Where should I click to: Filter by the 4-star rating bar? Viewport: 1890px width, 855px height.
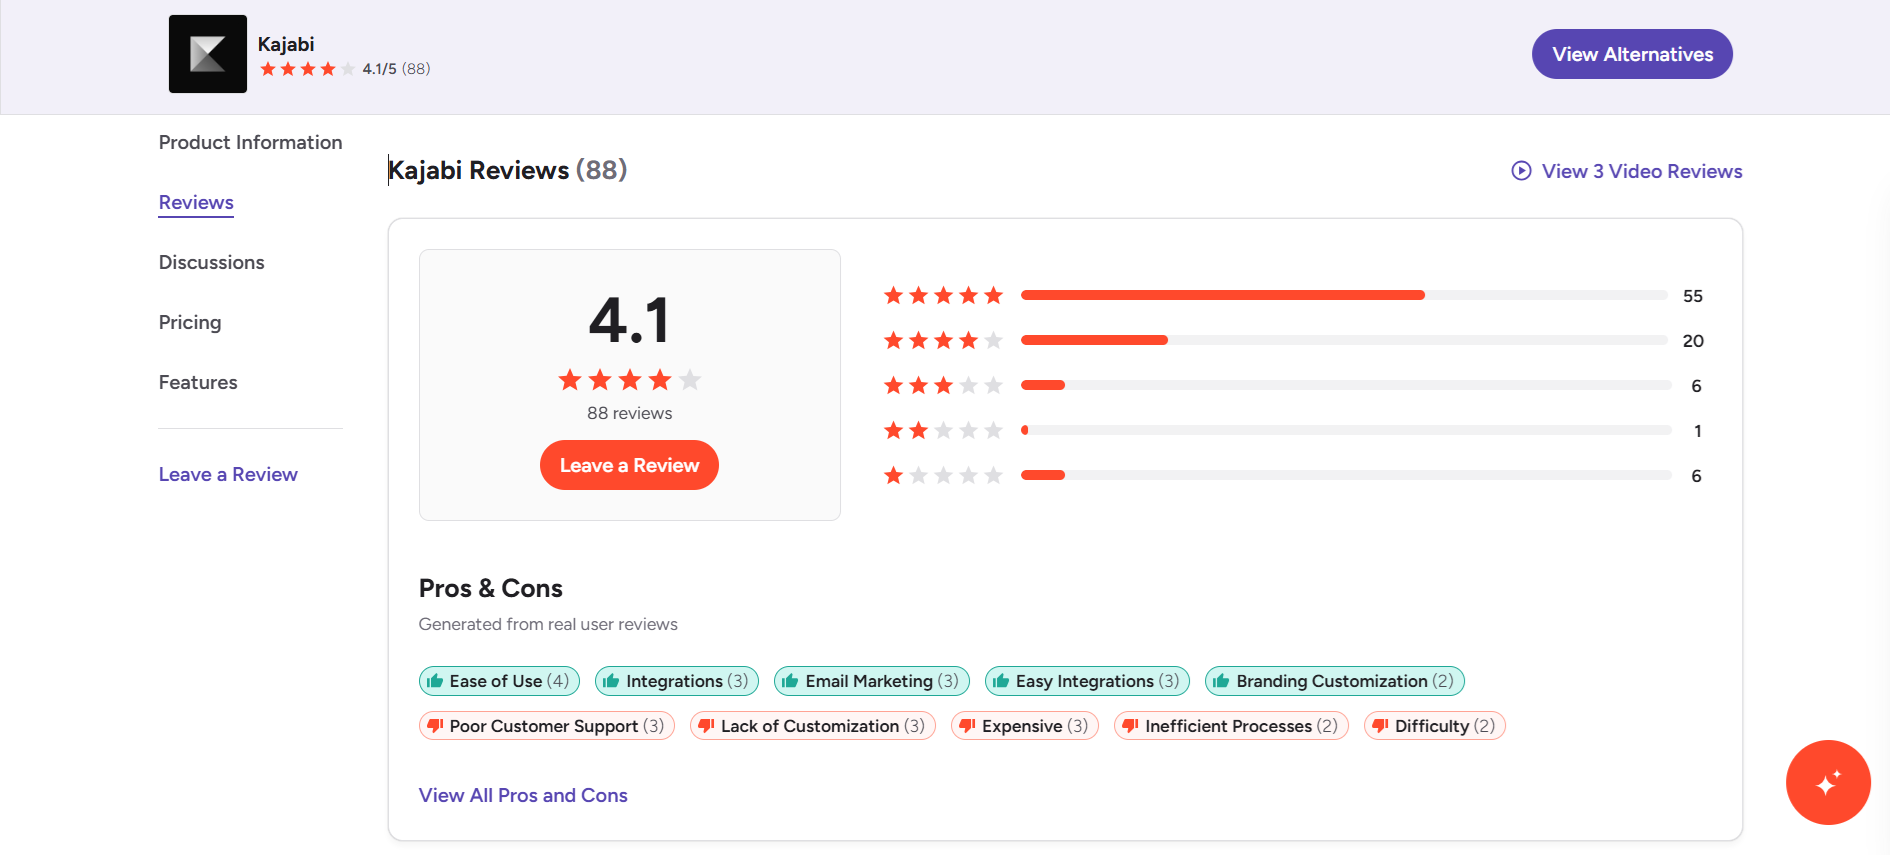[1344, 340]
